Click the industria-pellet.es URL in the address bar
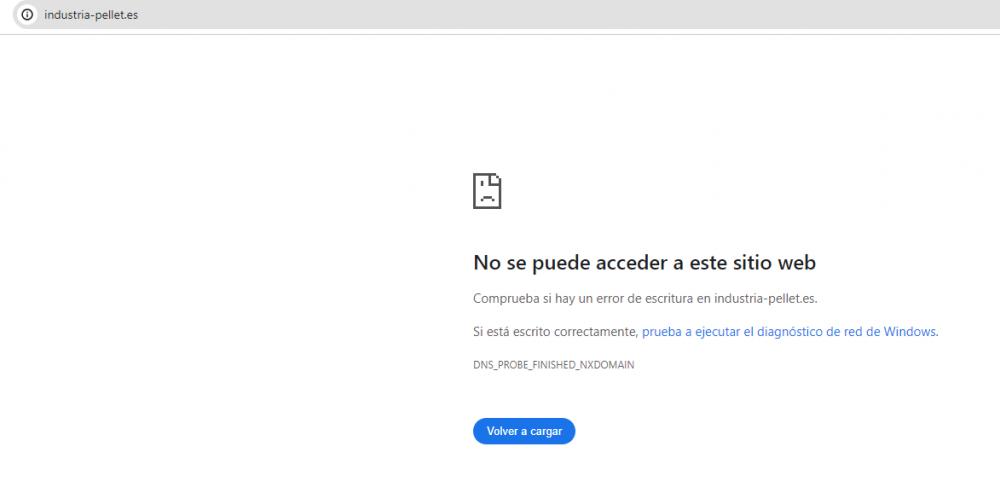This screenshot has height=493, width=1000. 91,15
